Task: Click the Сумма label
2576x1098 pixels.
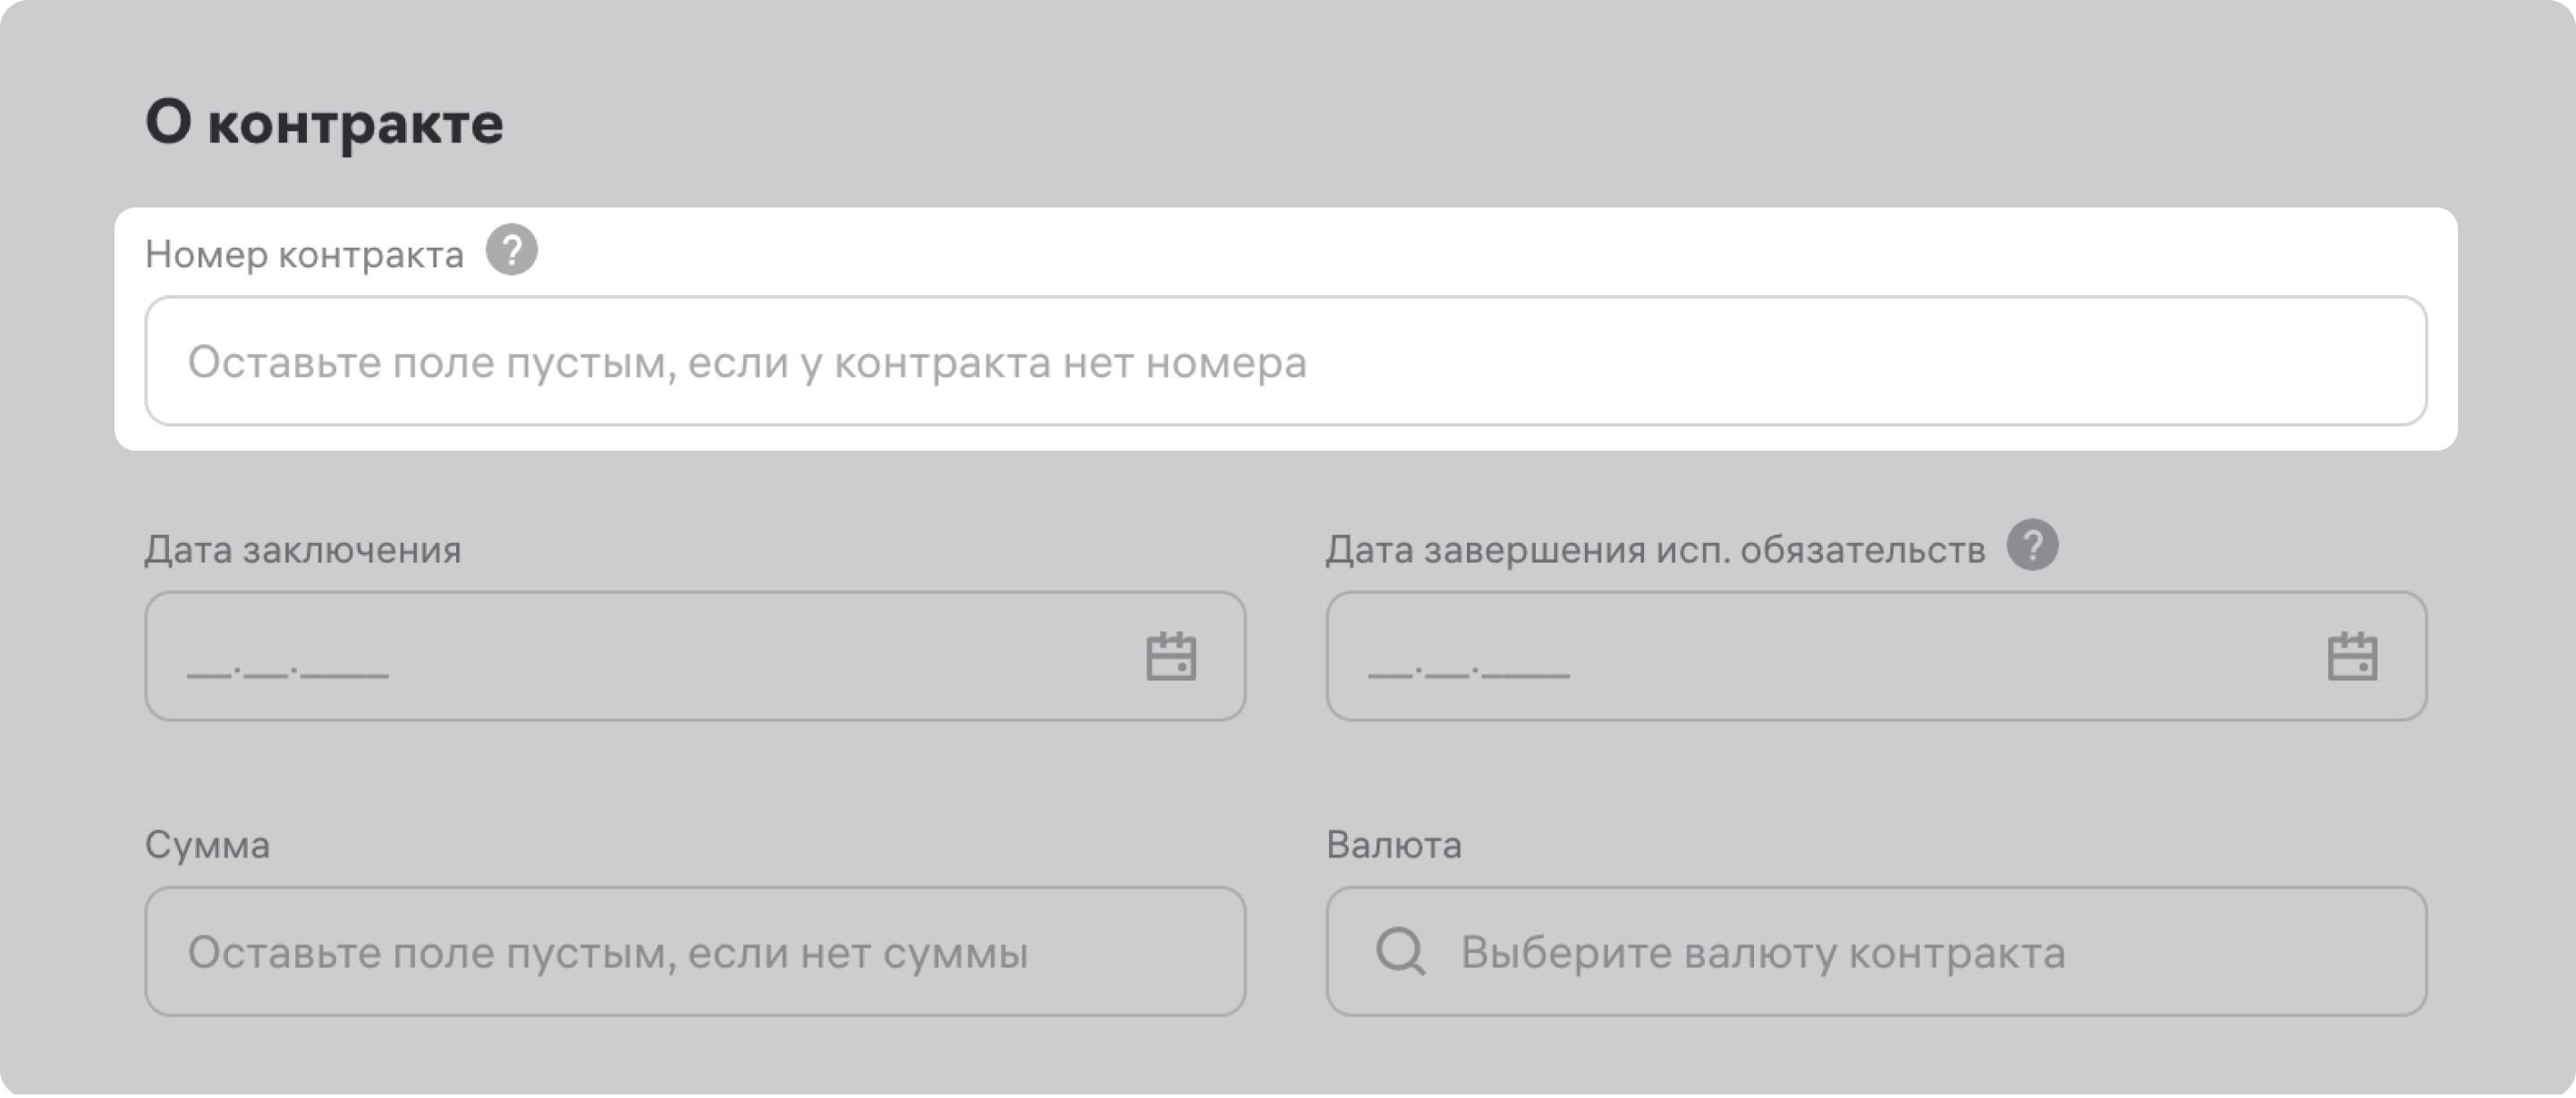Action: (207, 845)
